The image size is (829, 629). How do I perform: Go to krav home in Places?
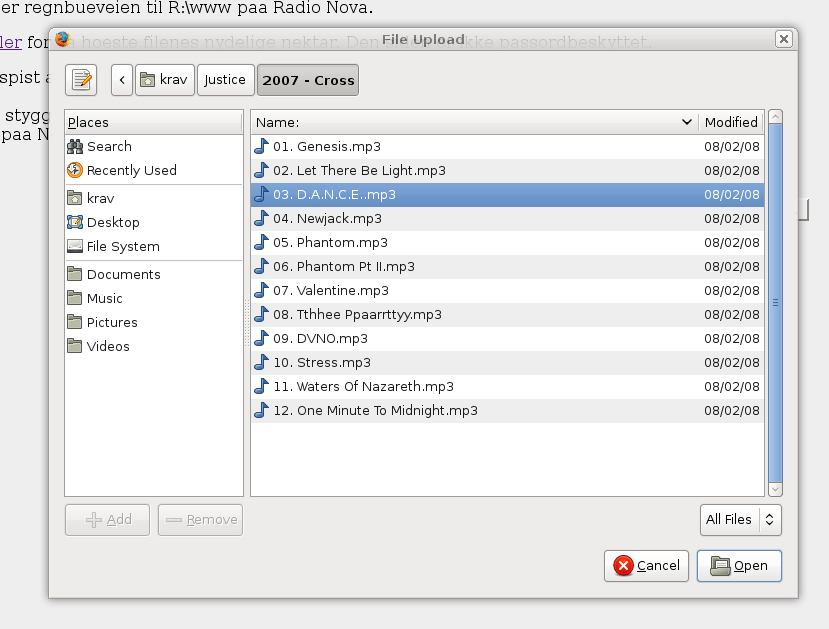(154, 198)
